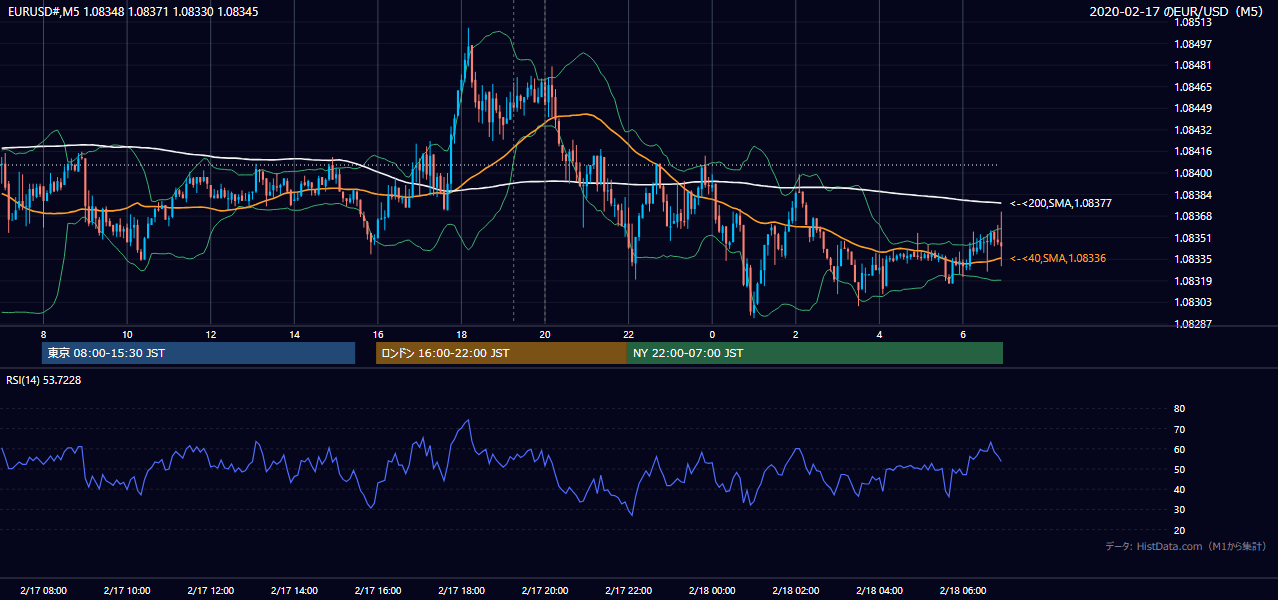The height and width of the screenshot is (600, 1278).
Task: Click RSI scale level 40
Action: (x=1179, y=489)
